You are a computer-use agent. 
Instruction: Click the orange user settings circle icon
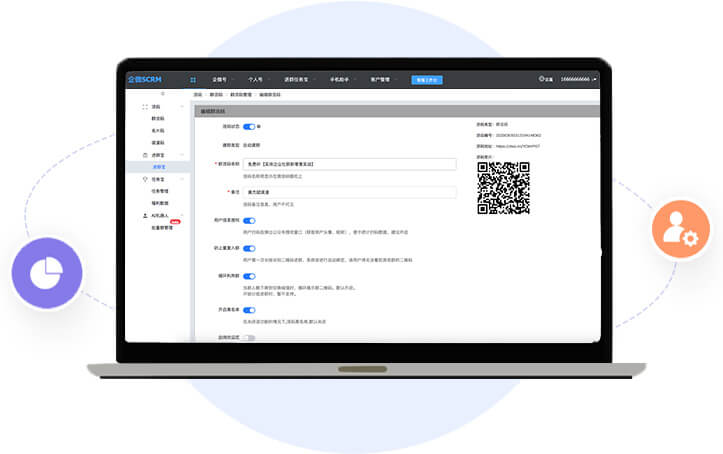coord(680,230)
